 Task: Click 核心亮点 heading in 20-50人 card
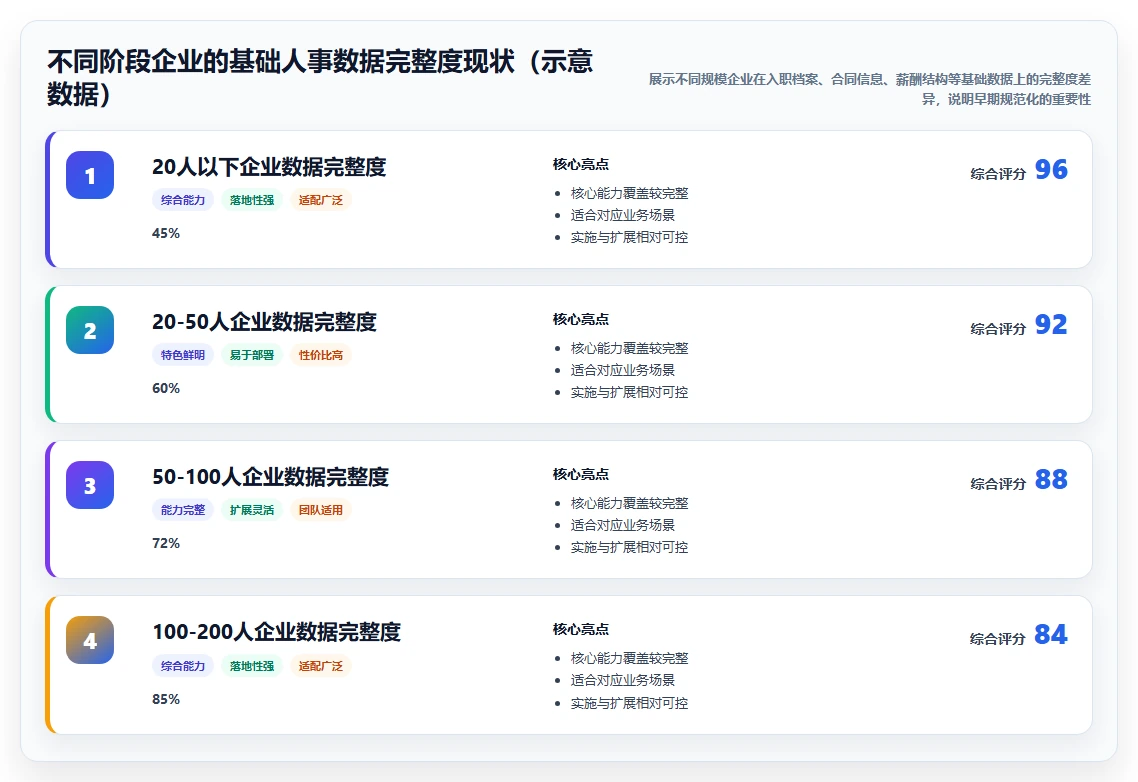pos(581,319)
